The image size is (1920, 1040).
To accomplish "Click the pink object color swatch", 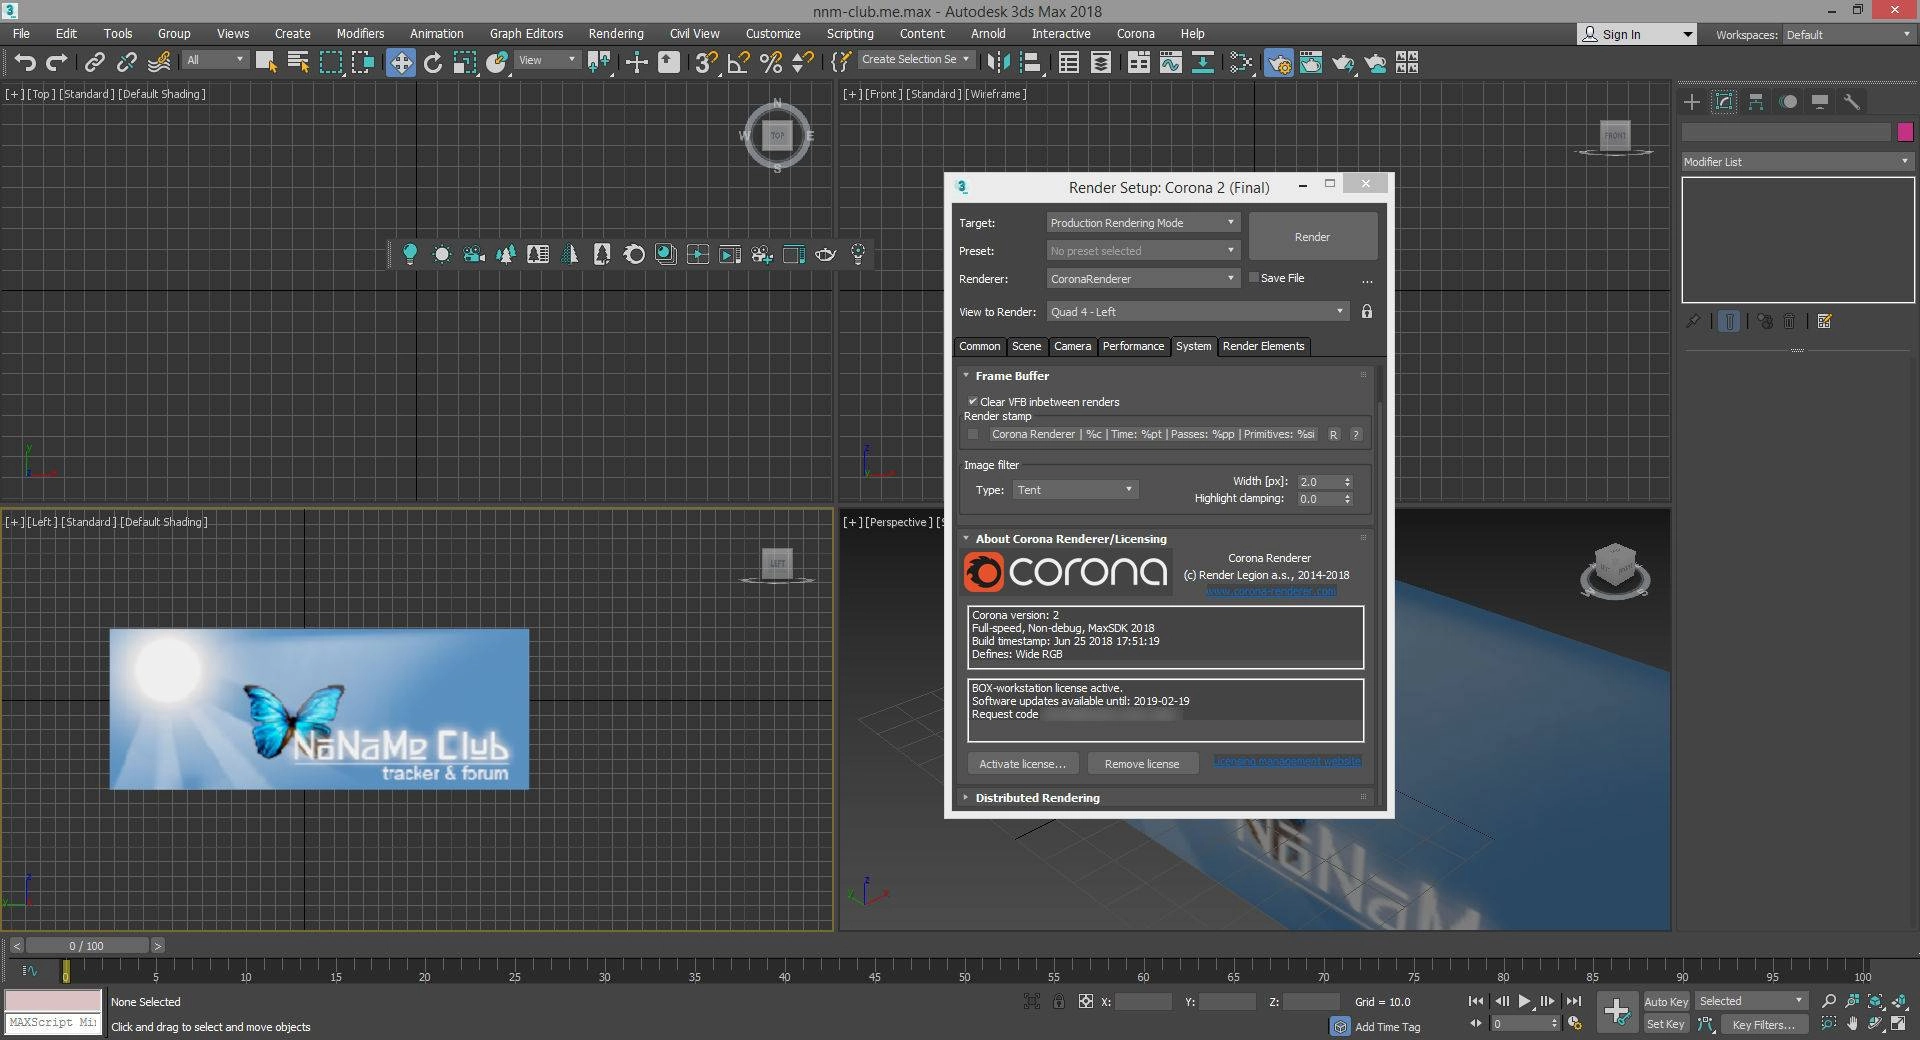I will tap(1905, 132).
